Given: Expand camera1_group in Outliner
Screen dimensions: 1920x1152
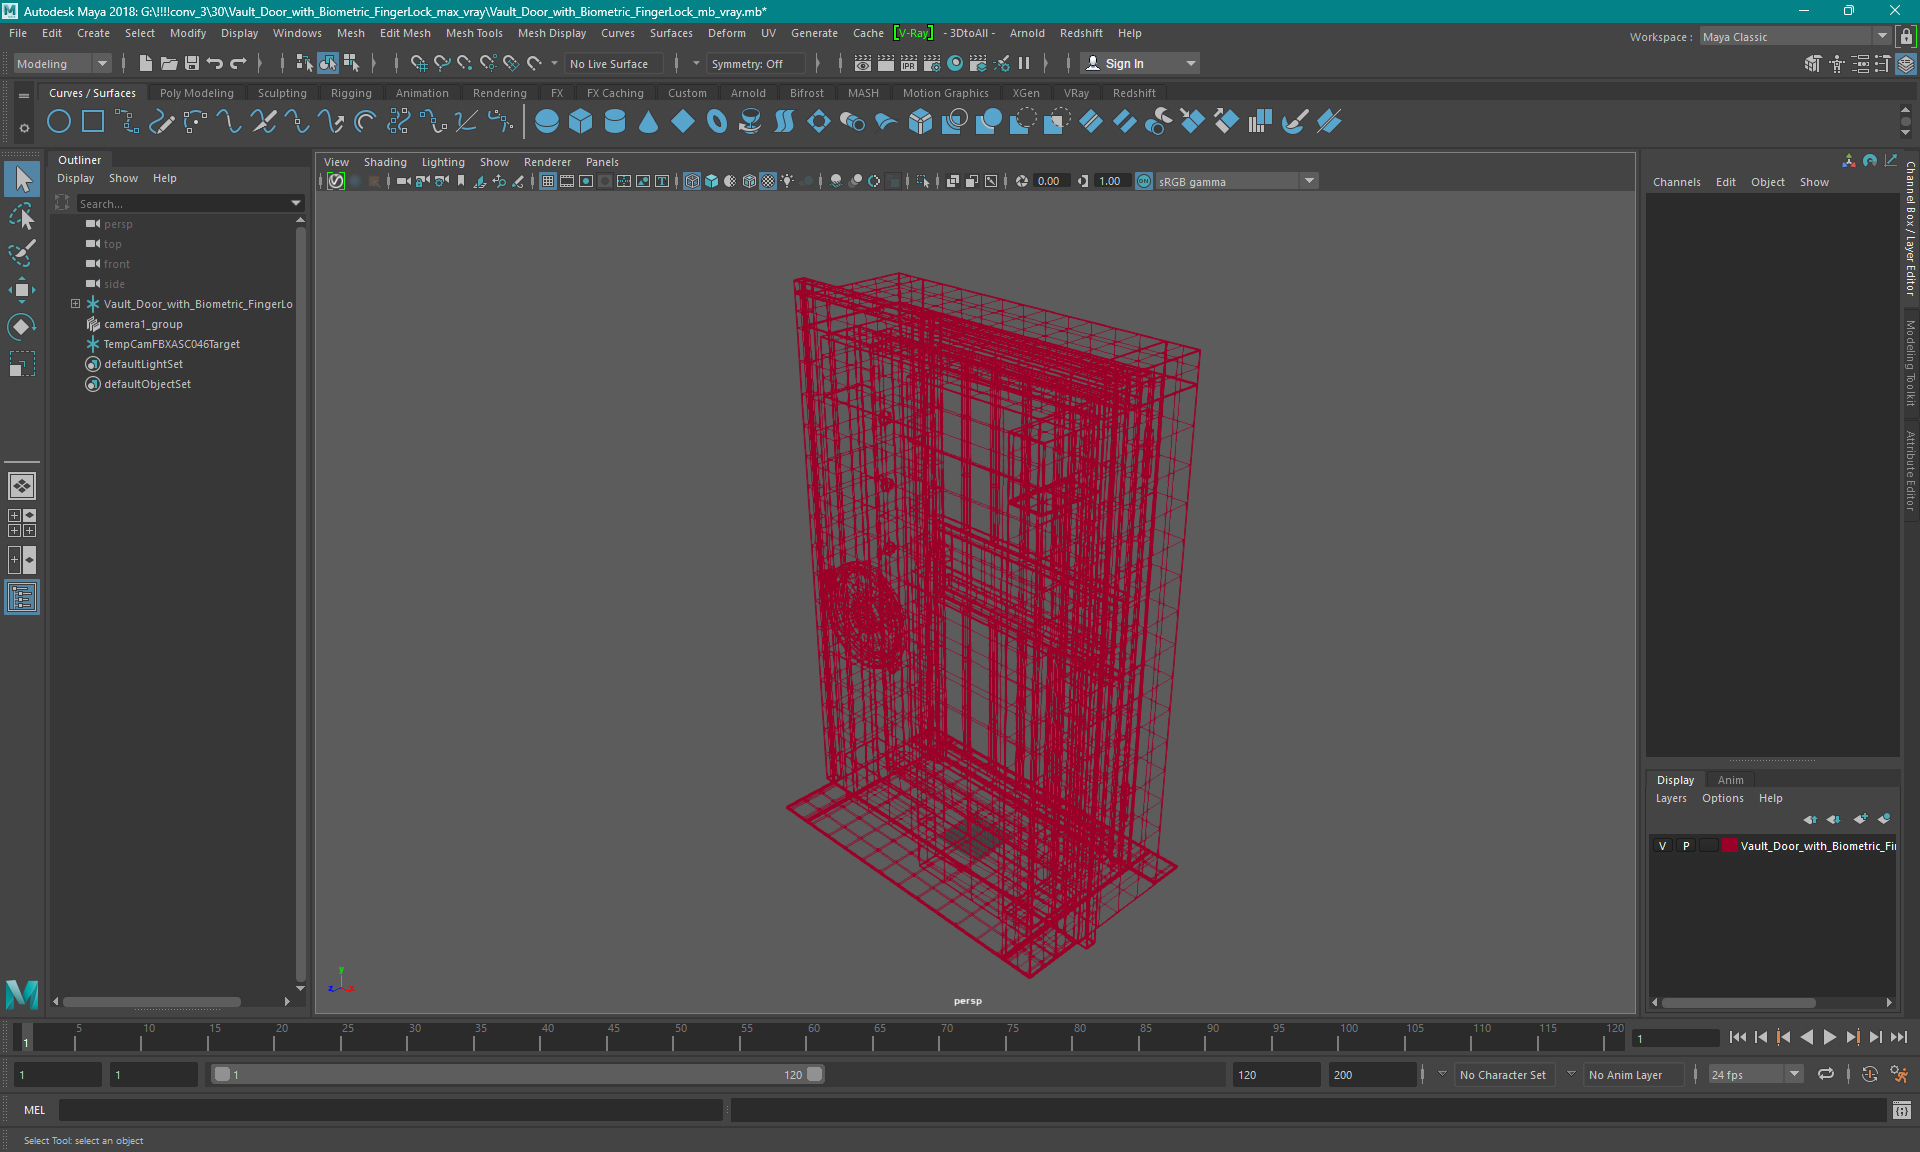Looking at the screenshot, I should (x=75, y=324).
